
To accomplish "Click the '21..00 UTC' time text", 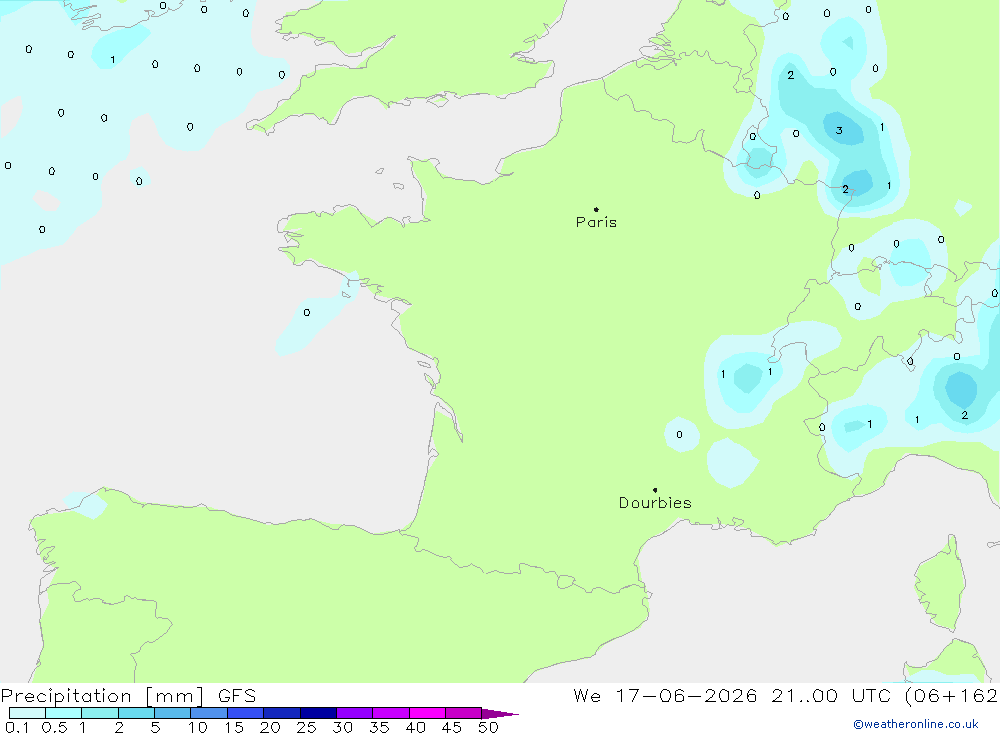I will [x=831, y=696].
